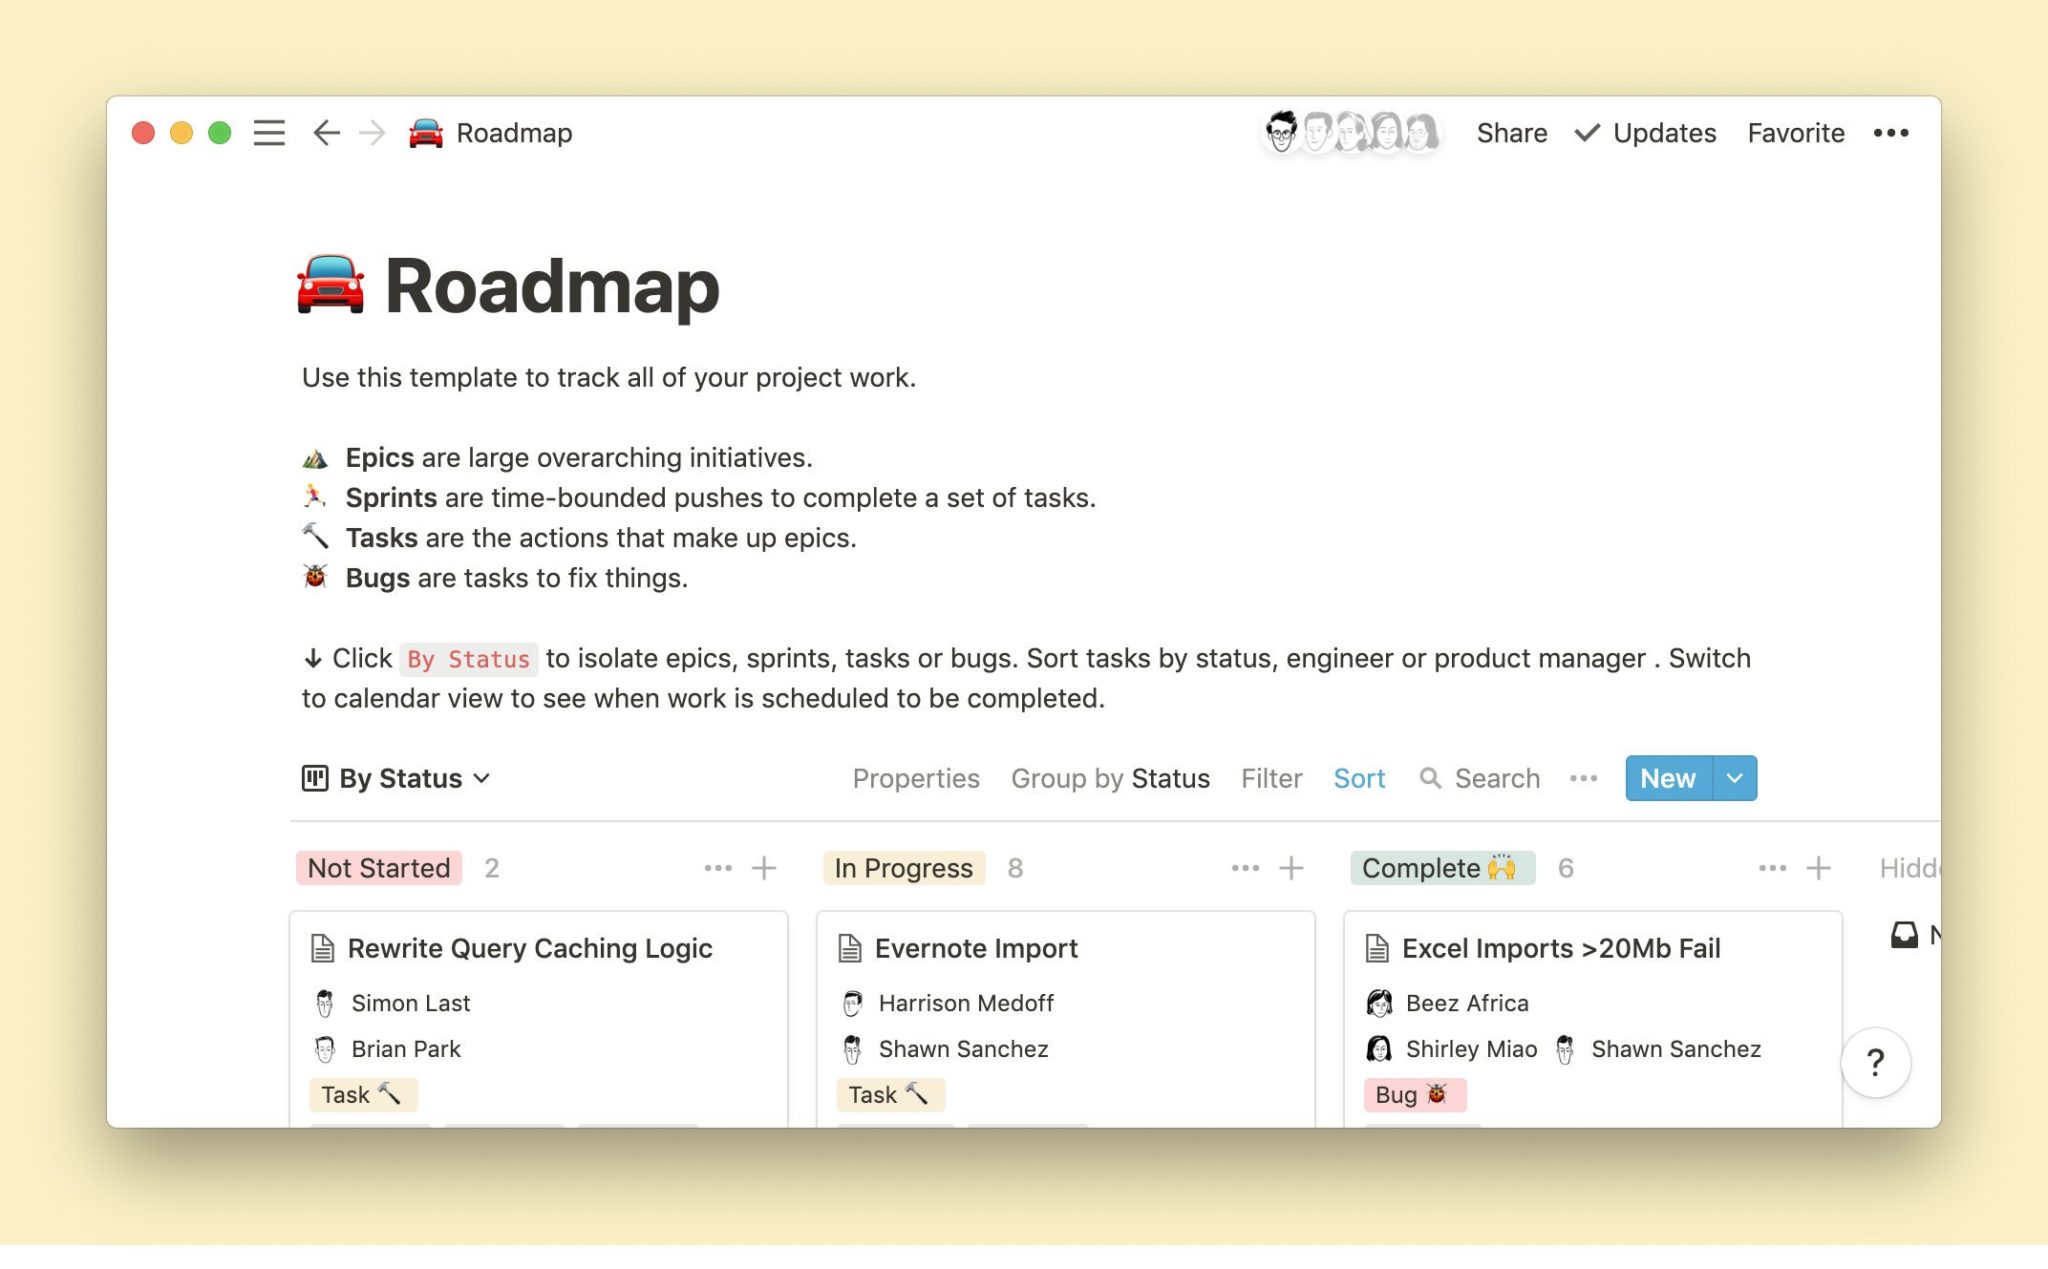Go back with the left arrow
2048x1269 pixels.
click(326, 133)
